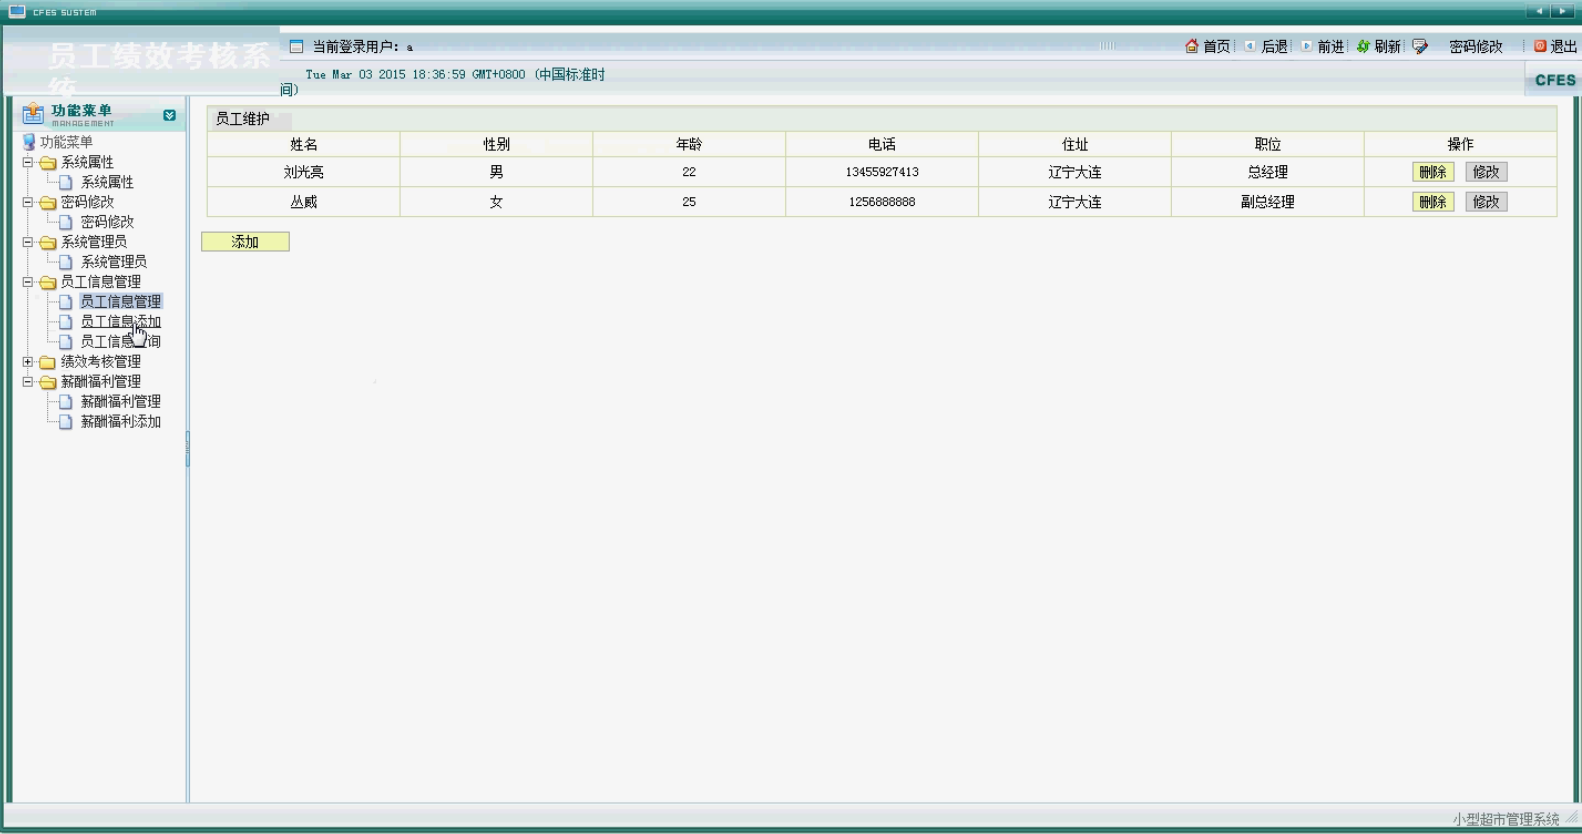
Task: Edit employee 刘光亮 with 修改
Action: (1486, 172)
